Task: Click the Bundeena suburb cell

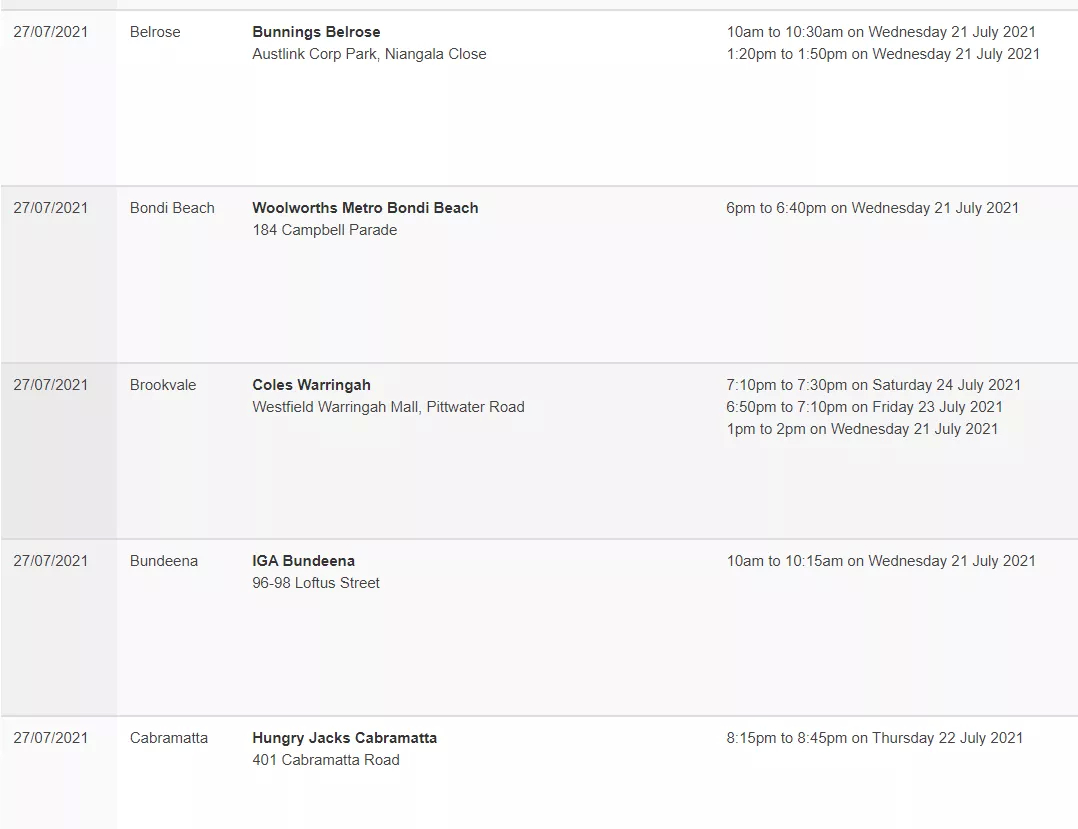Action: [x=164, y=561]
